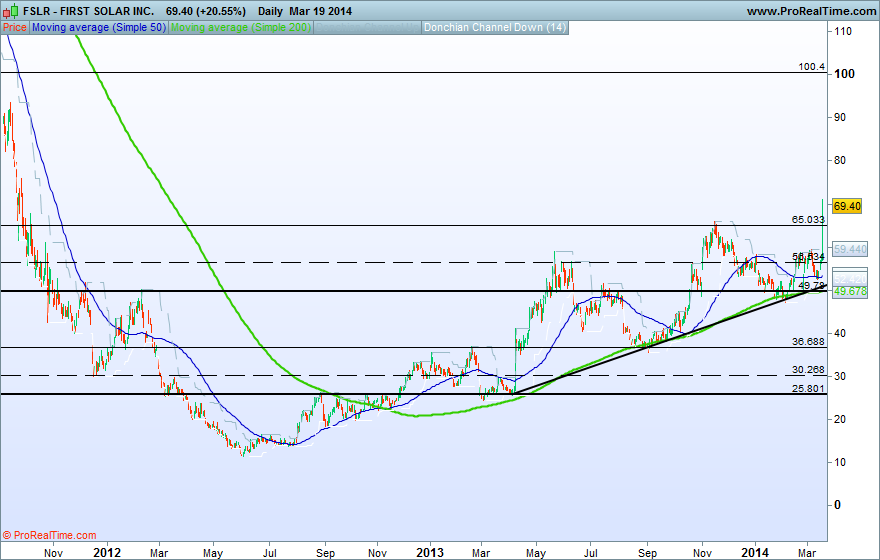Click the bold 100 price axis tick
Viewport: 880px width, 560px height.
pos(844,74)
